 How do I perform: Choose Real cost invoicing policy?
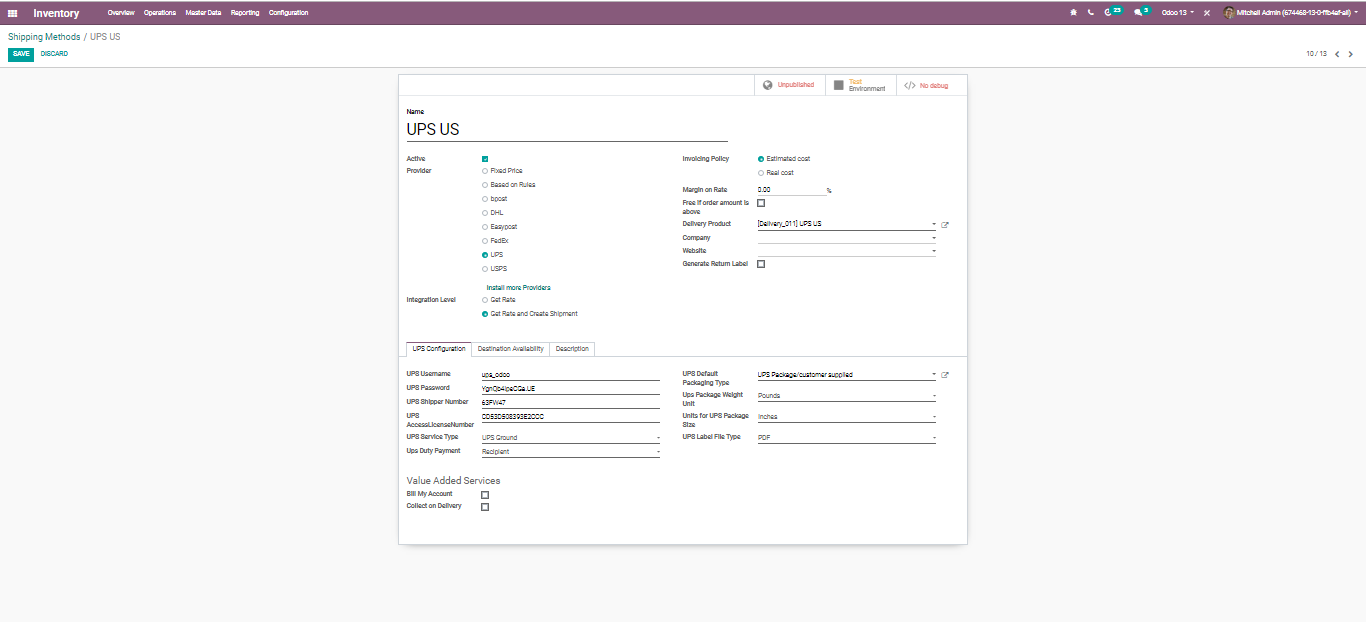click(761, 173)
